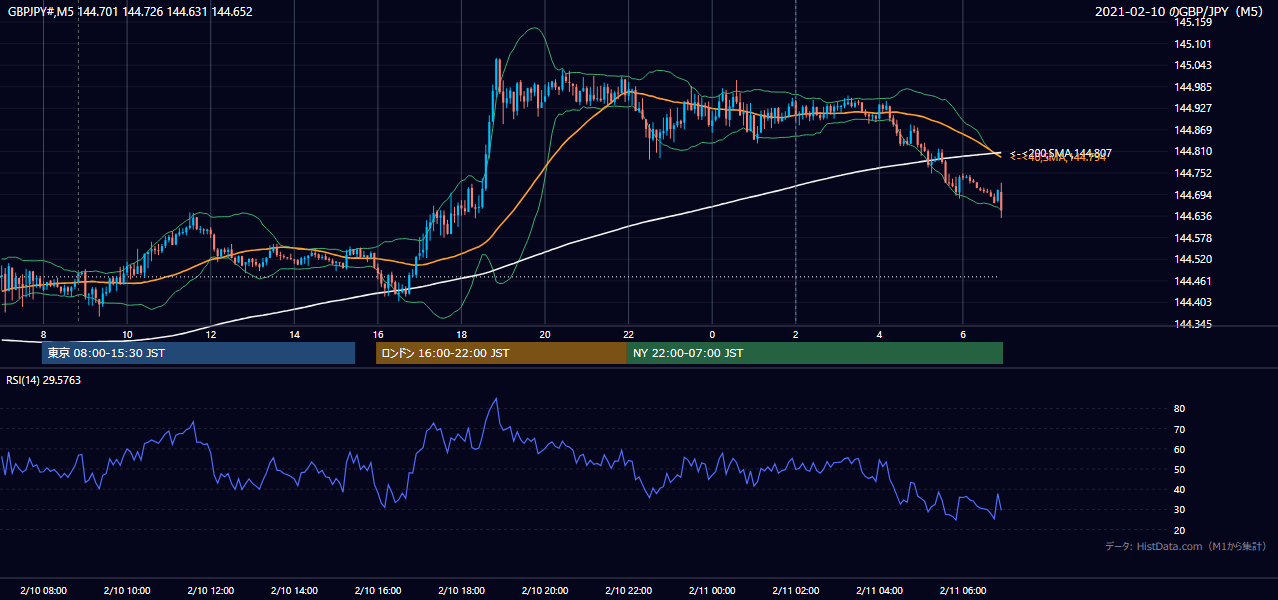Screen dimensions: 1278x600
Task: Click price axis label 144.694
Action: pos(1193,195)
